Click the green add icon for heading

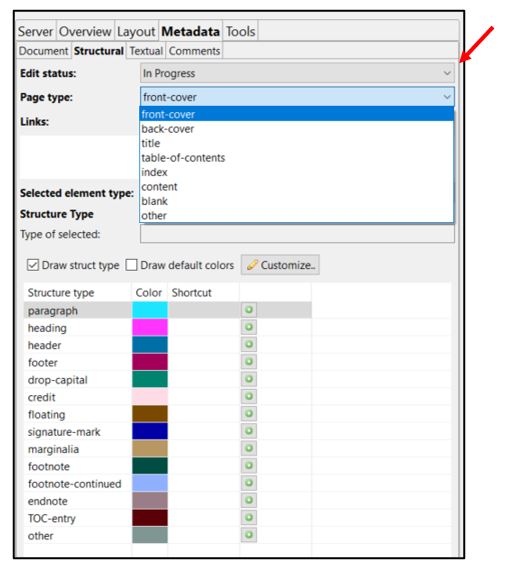(249, 327)
